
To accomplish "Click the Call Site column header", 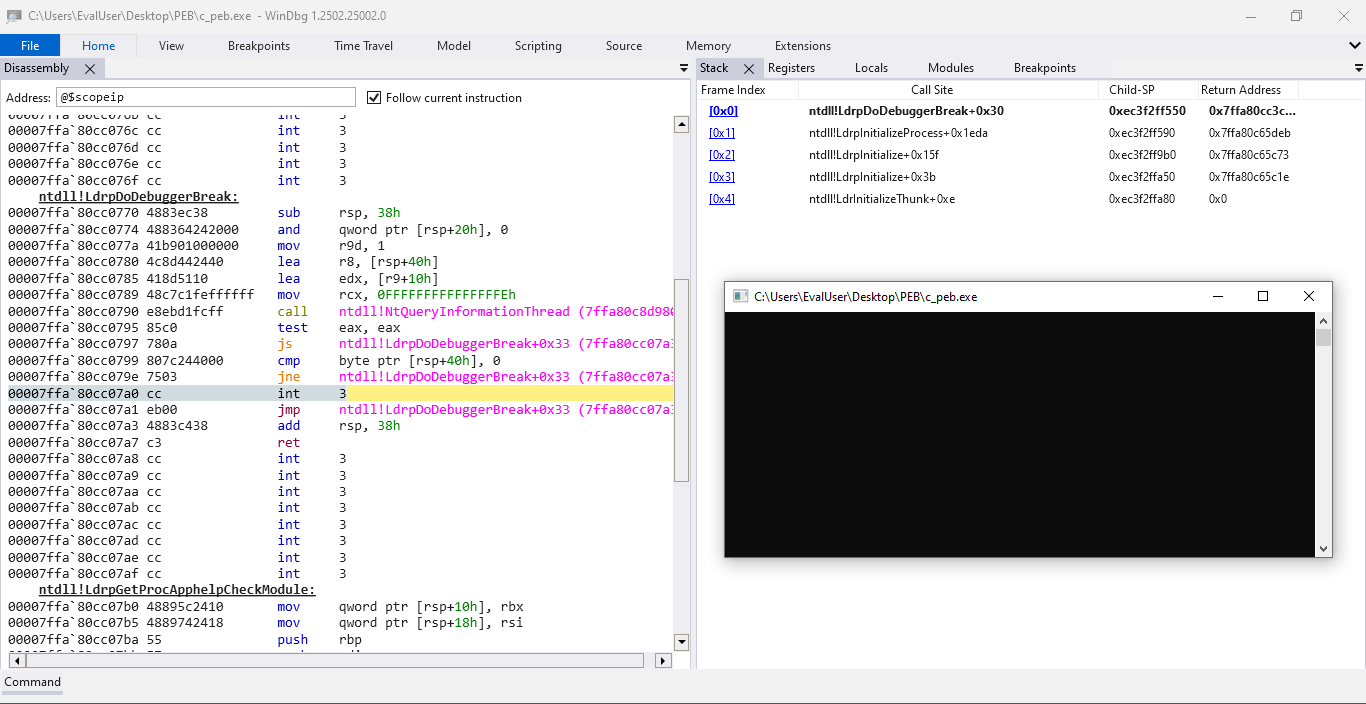I will (x=932, y=90).
